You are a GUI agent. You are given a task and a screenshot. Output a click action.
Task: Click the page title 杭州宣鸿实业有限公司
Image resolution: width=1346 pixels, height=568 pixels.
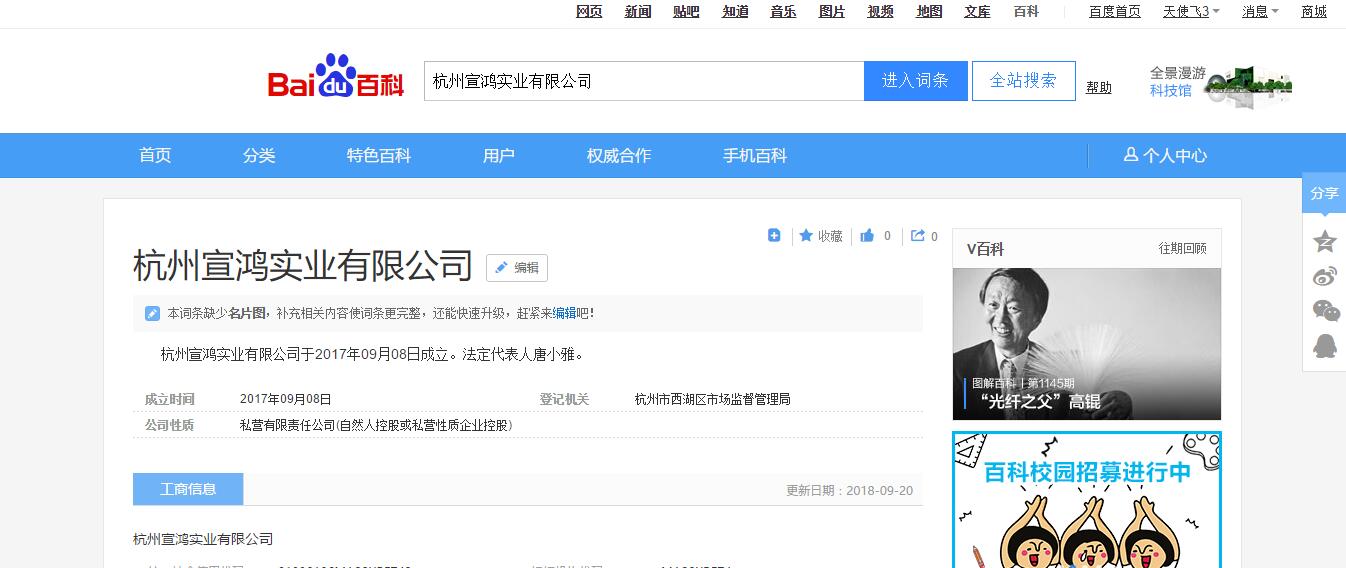(303, 266)
